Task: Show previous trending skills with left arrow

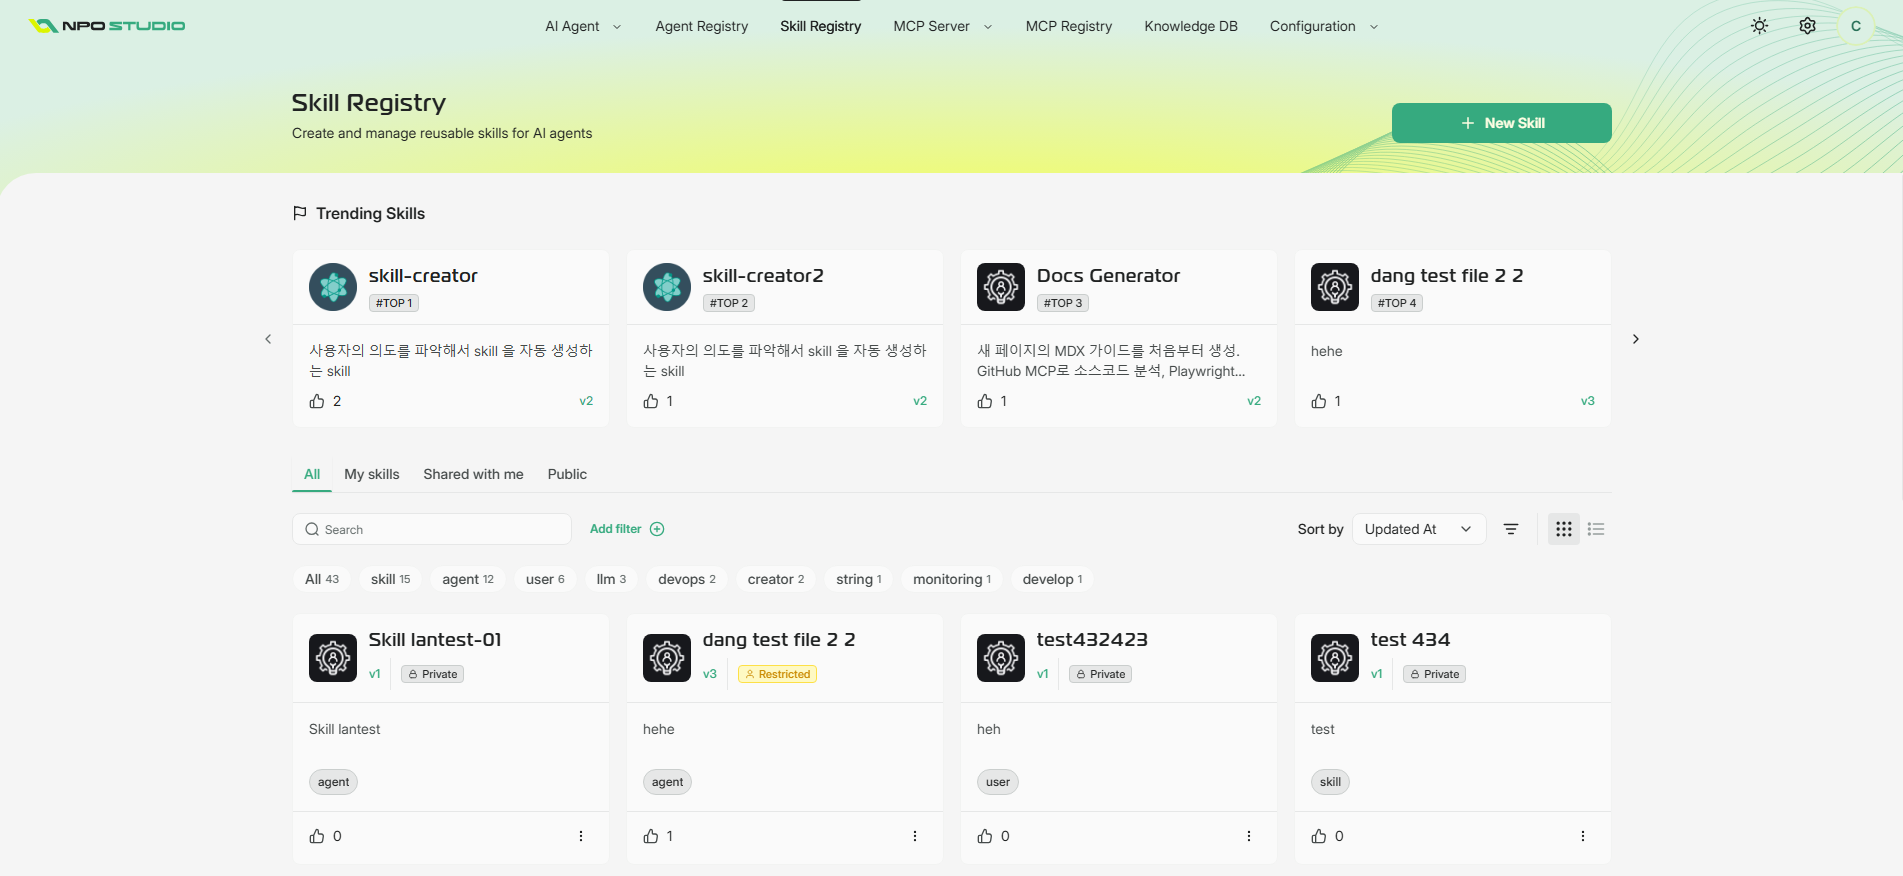Action: 268,339
